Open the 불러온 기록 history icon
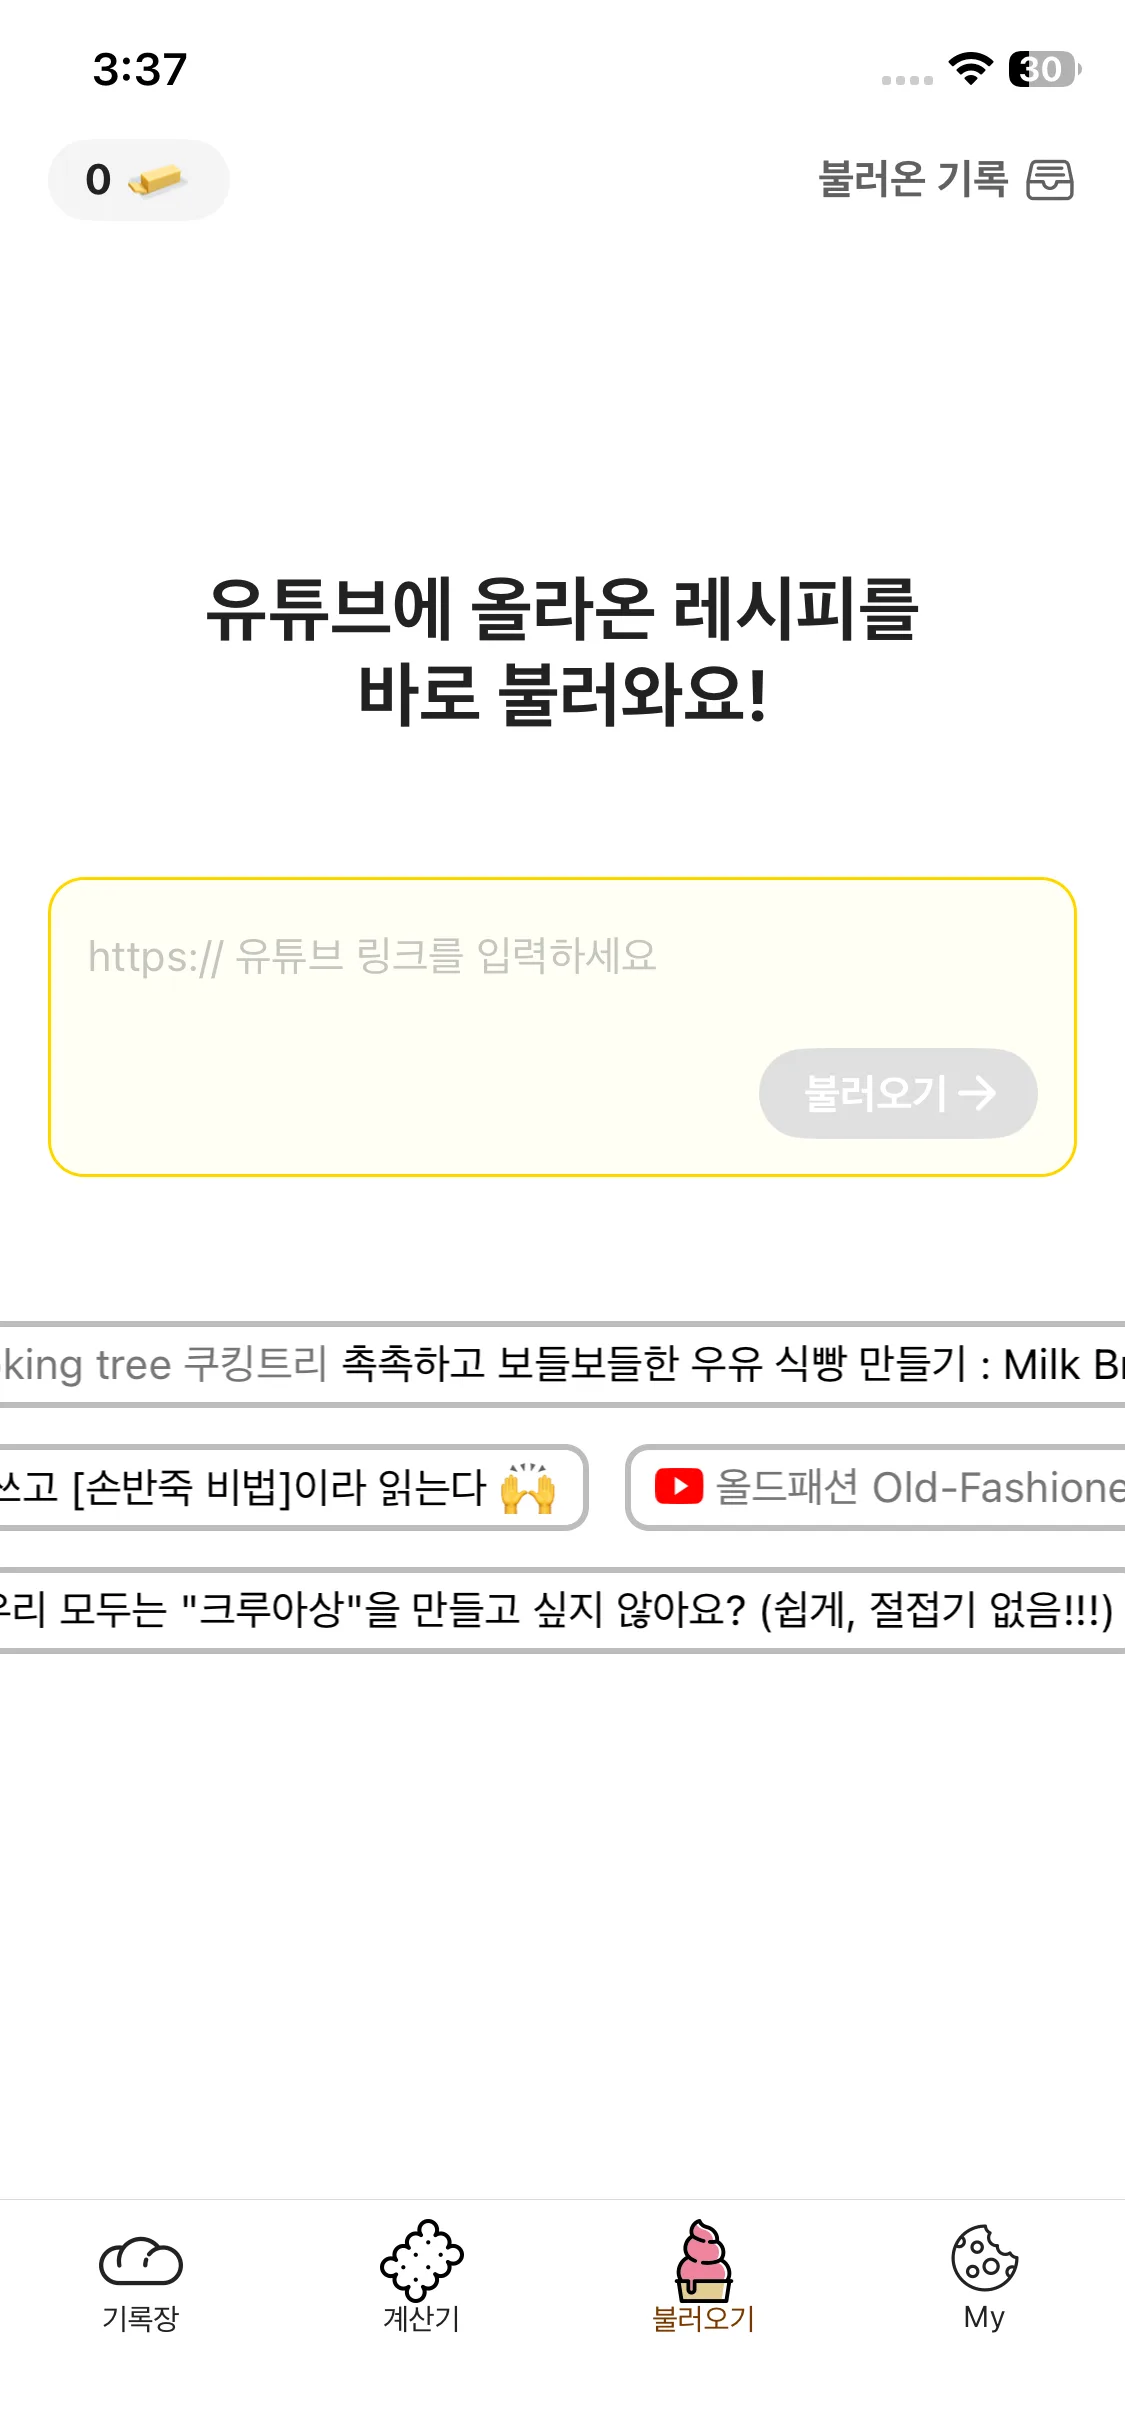 [x=1051, y=180]
